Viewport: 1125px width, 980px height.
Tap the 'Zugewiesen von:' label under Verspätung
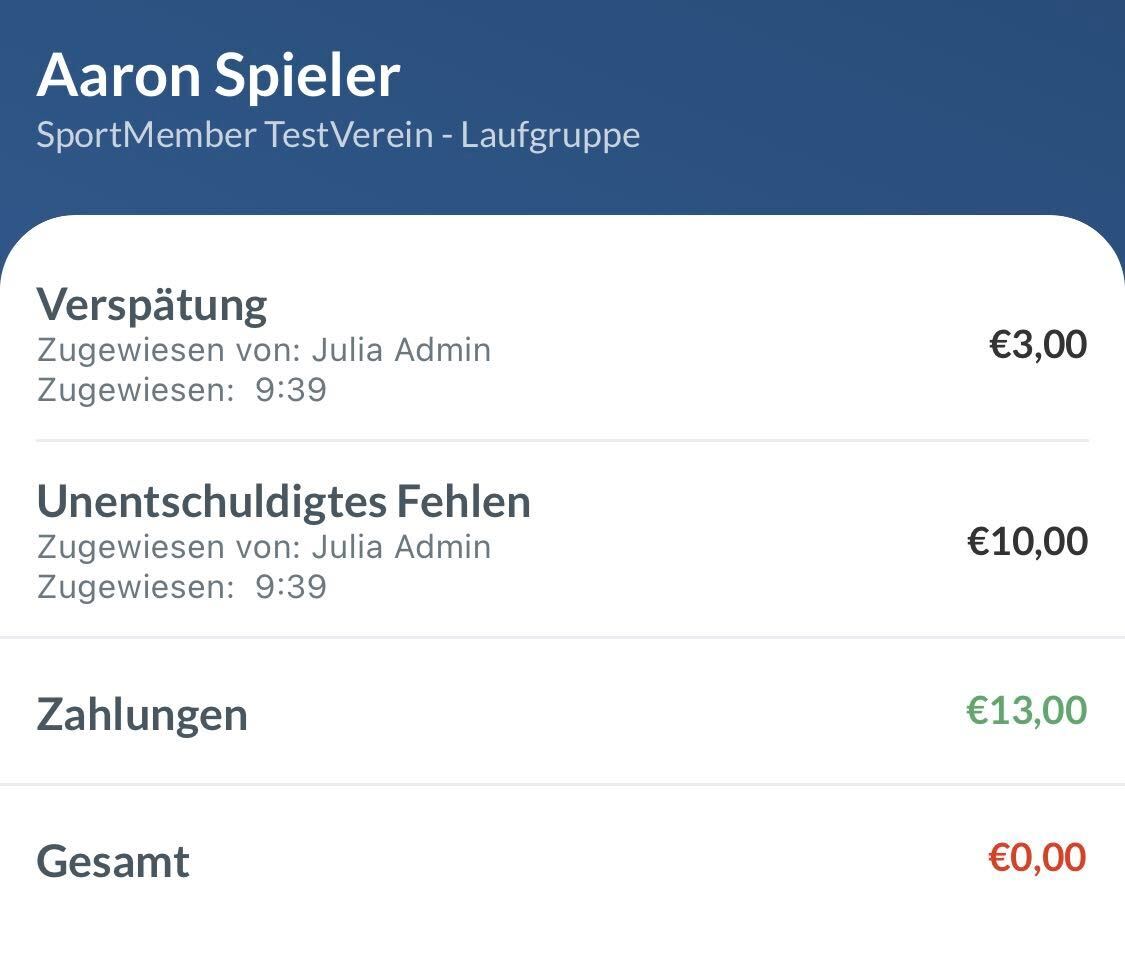[x=169, y=350]
